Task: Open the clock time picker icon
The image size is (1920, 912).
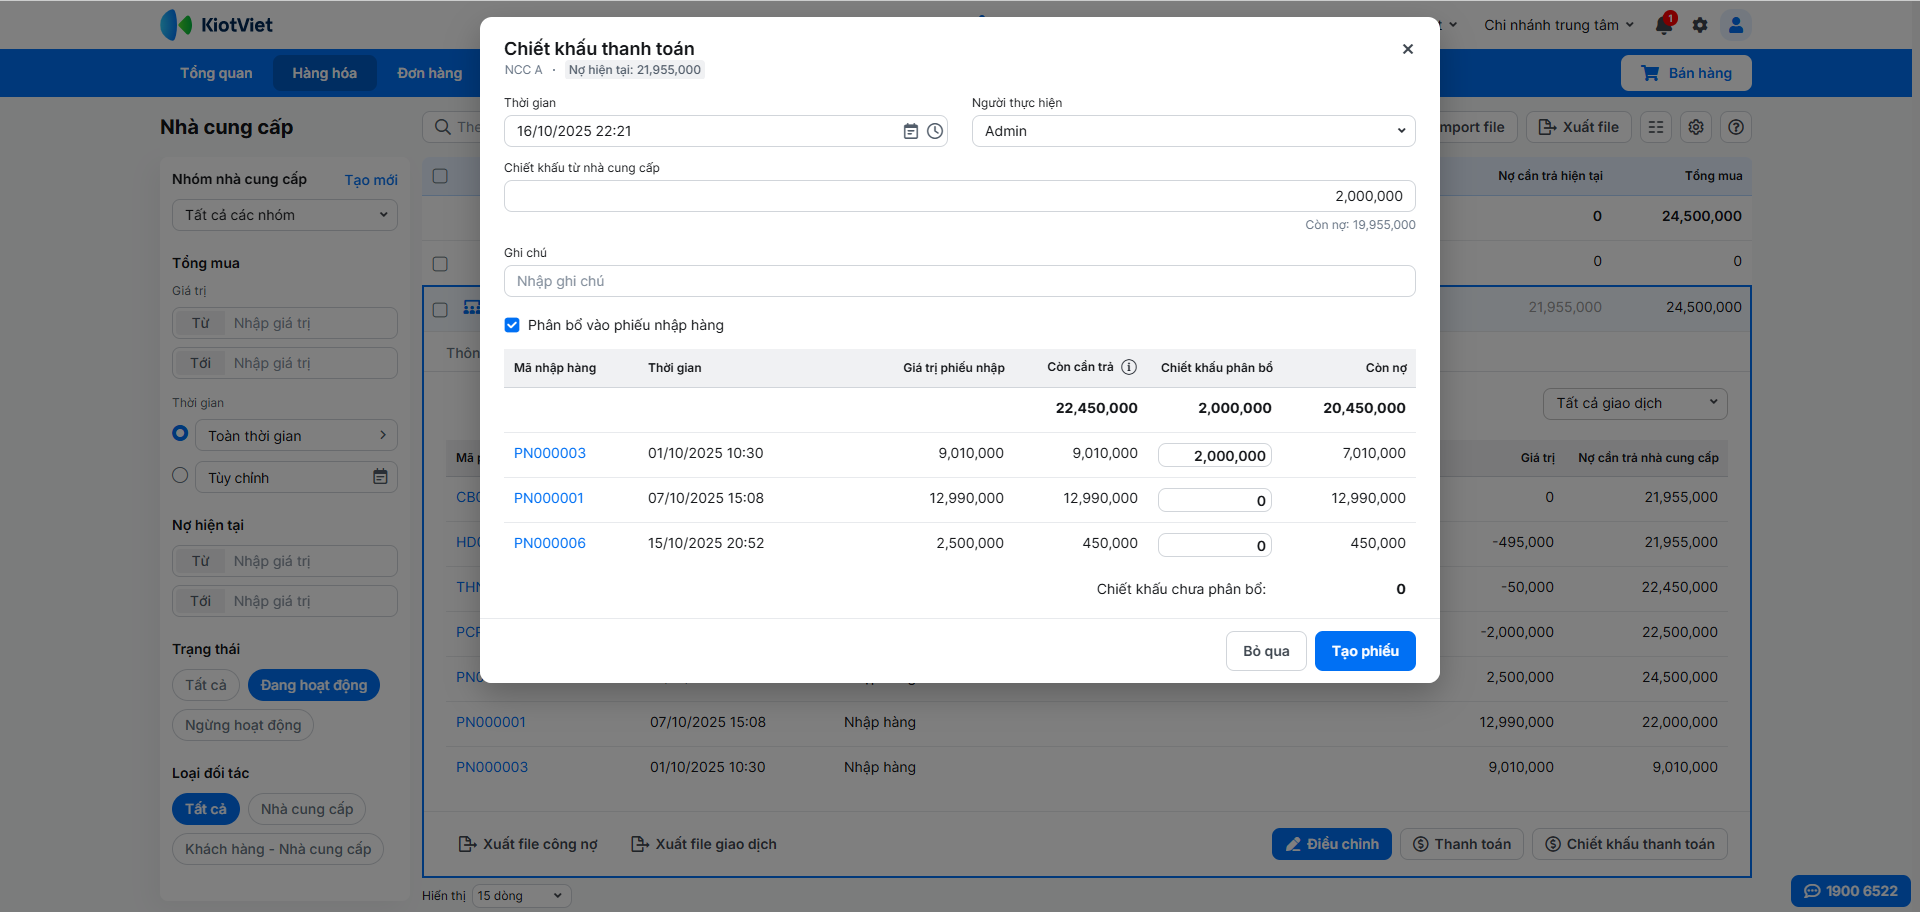Action: (x=935, y=131)
